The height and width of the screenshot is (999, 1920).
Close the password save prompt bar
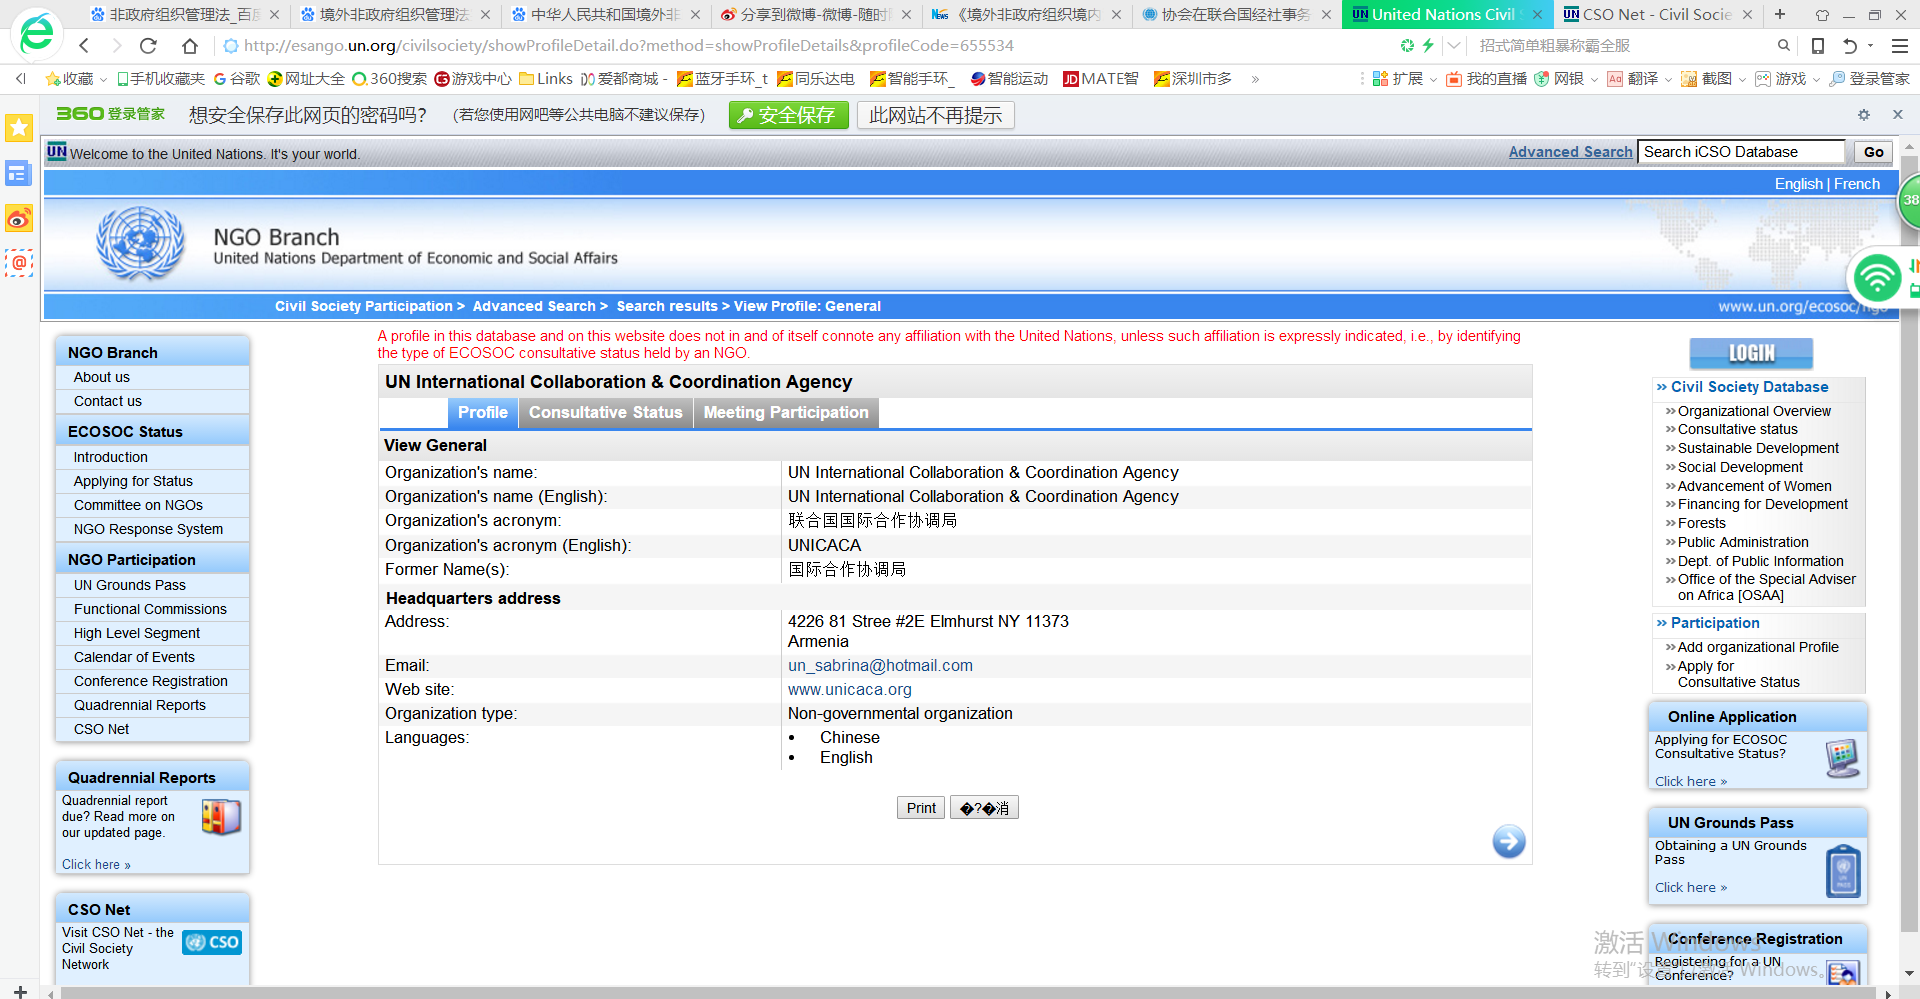[x=1897, y=115]
